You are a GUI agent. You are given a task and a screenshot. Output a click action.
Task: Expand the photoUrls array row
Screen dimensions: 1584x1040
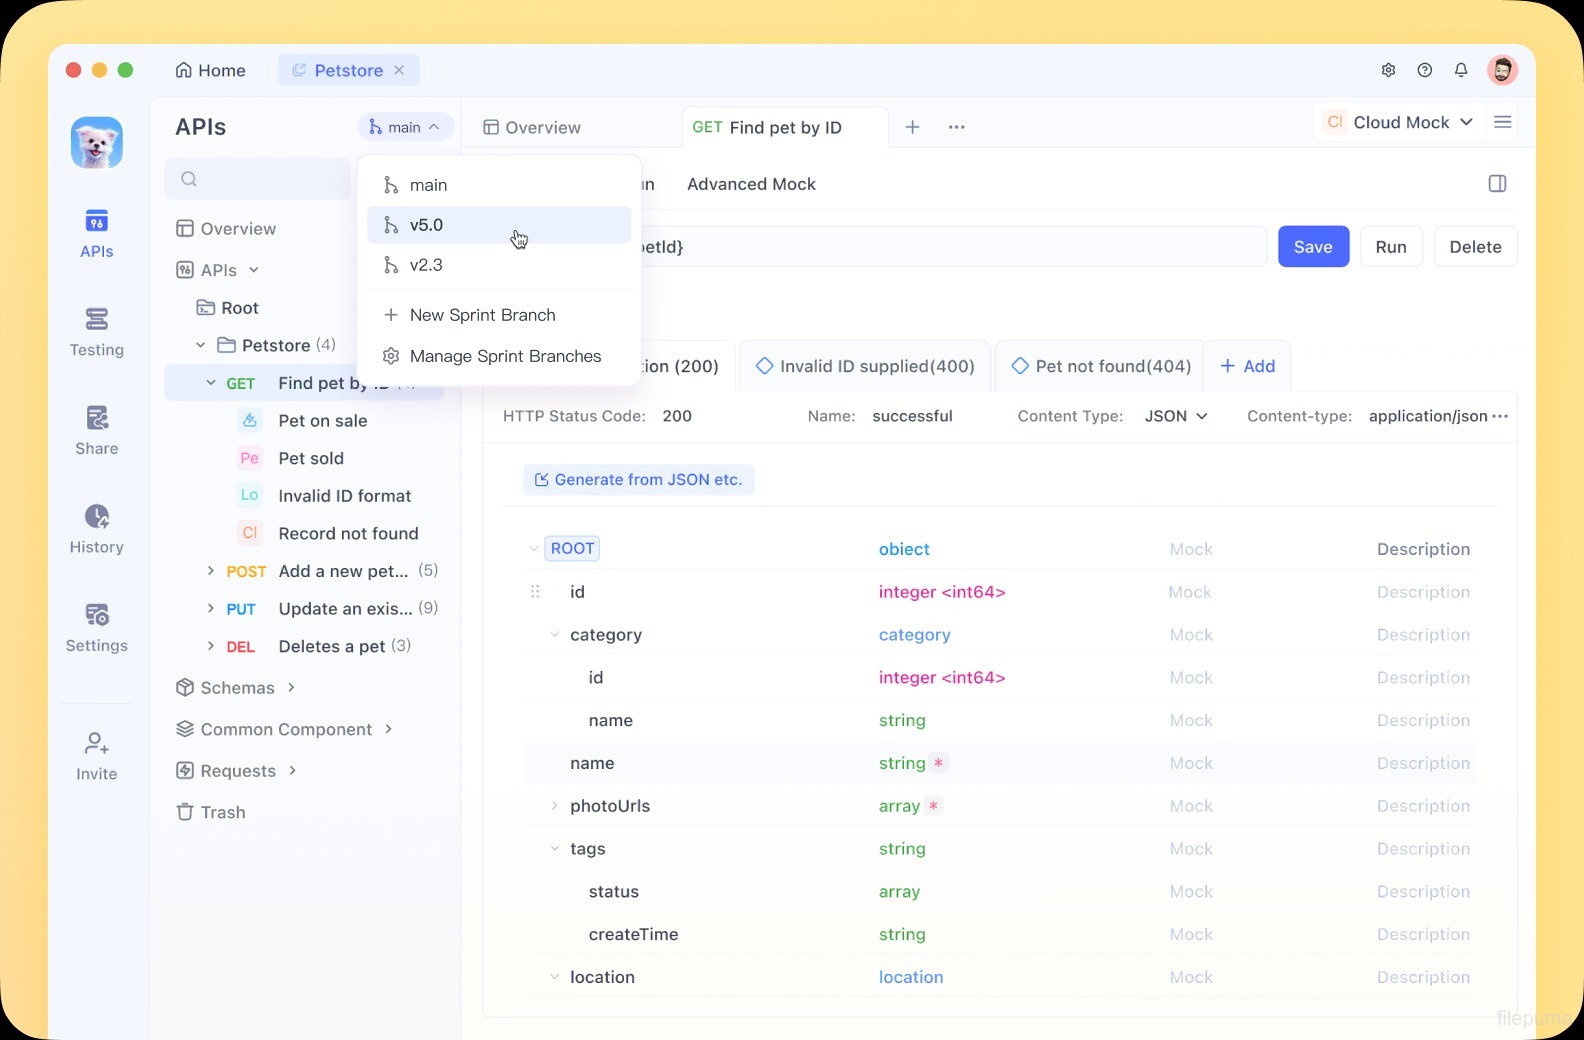(554, 806)
